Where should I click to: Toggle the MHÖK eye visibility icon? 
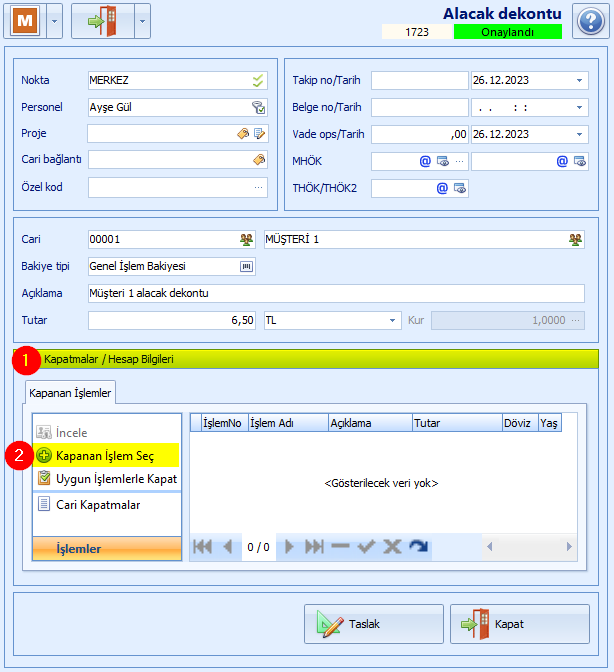pyautogui.click(x=442, y=160)
